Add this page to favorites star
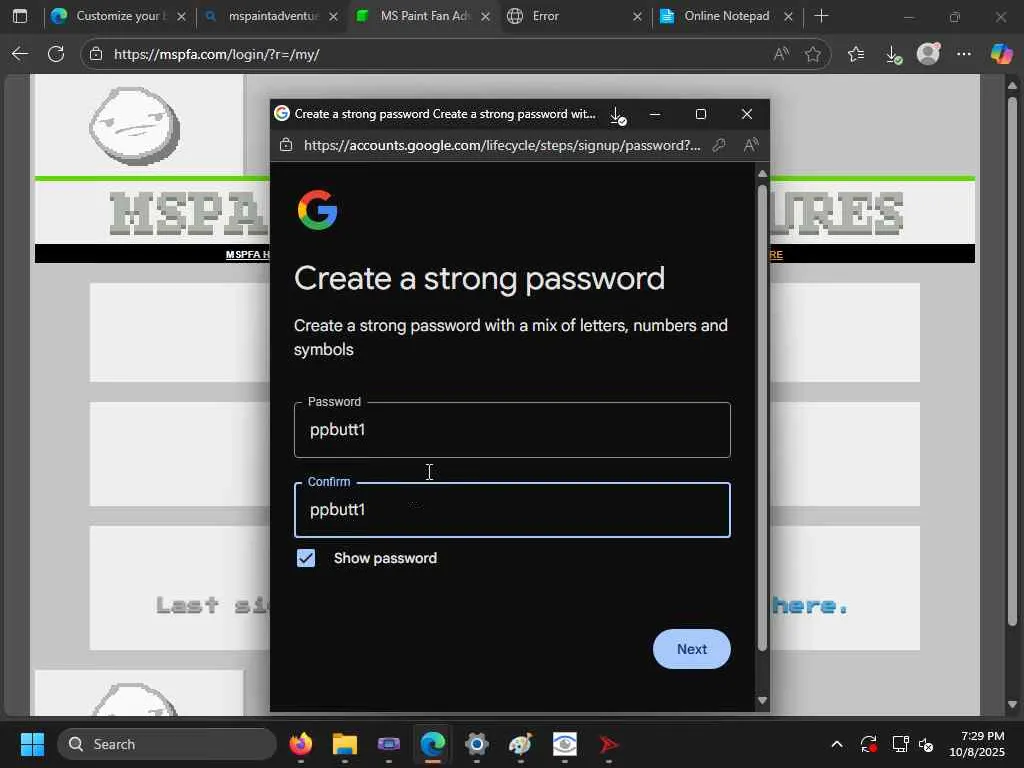The height and width of the screenshot is (768, 1024). pyautogui.click(x=812, y=54)
